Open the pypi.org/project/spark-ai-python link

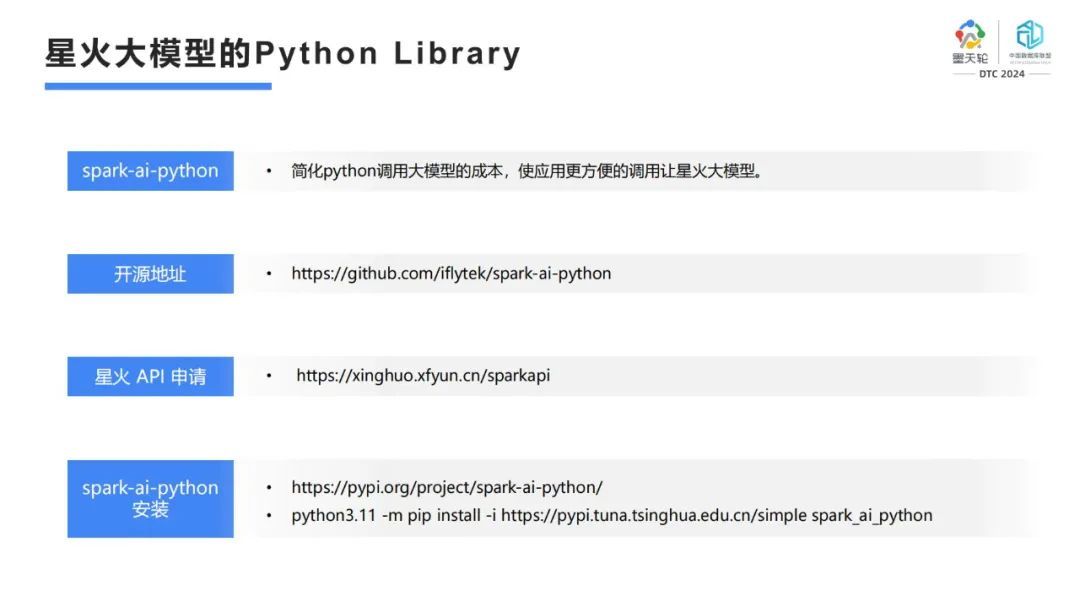coord(447,487)
